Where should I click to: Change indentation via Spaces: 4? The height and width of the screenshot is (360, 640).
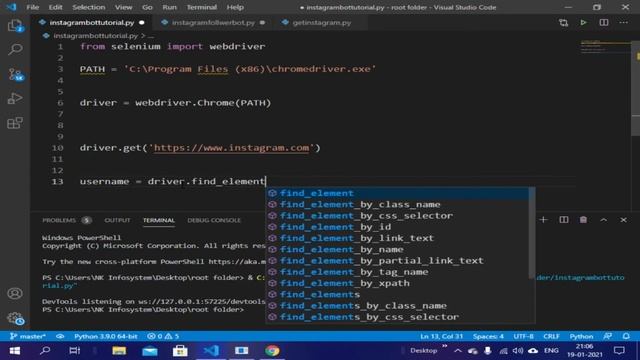tap(488, 336)
